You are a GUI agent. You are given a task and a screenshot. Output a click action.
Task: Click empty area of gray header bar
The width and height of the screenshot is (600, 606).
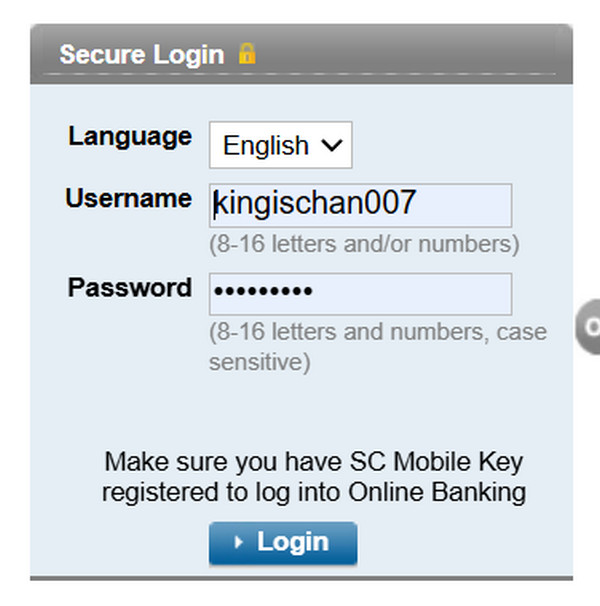420,52
